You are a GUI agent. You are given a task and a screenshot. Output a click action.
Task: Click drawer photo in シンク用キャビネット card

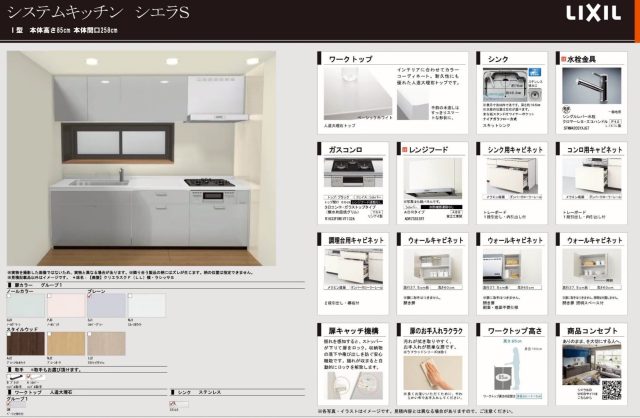click(512, 176)
